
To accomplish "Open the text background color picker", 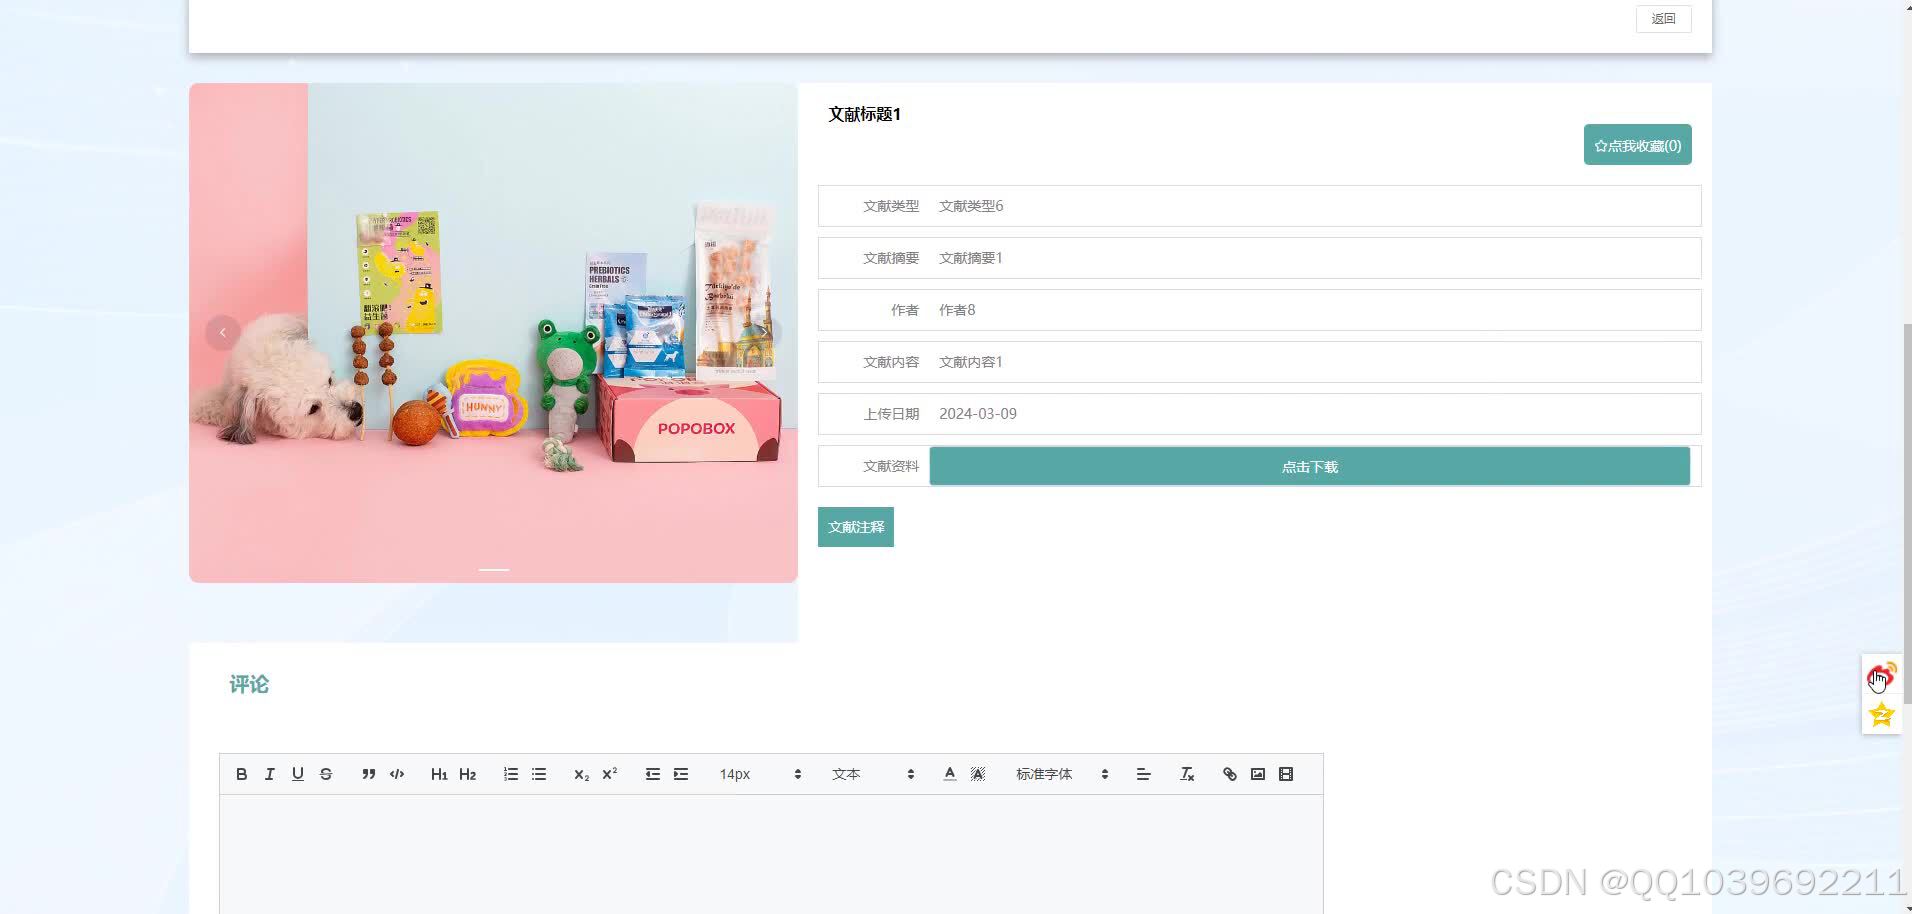I will click(978, 774).
